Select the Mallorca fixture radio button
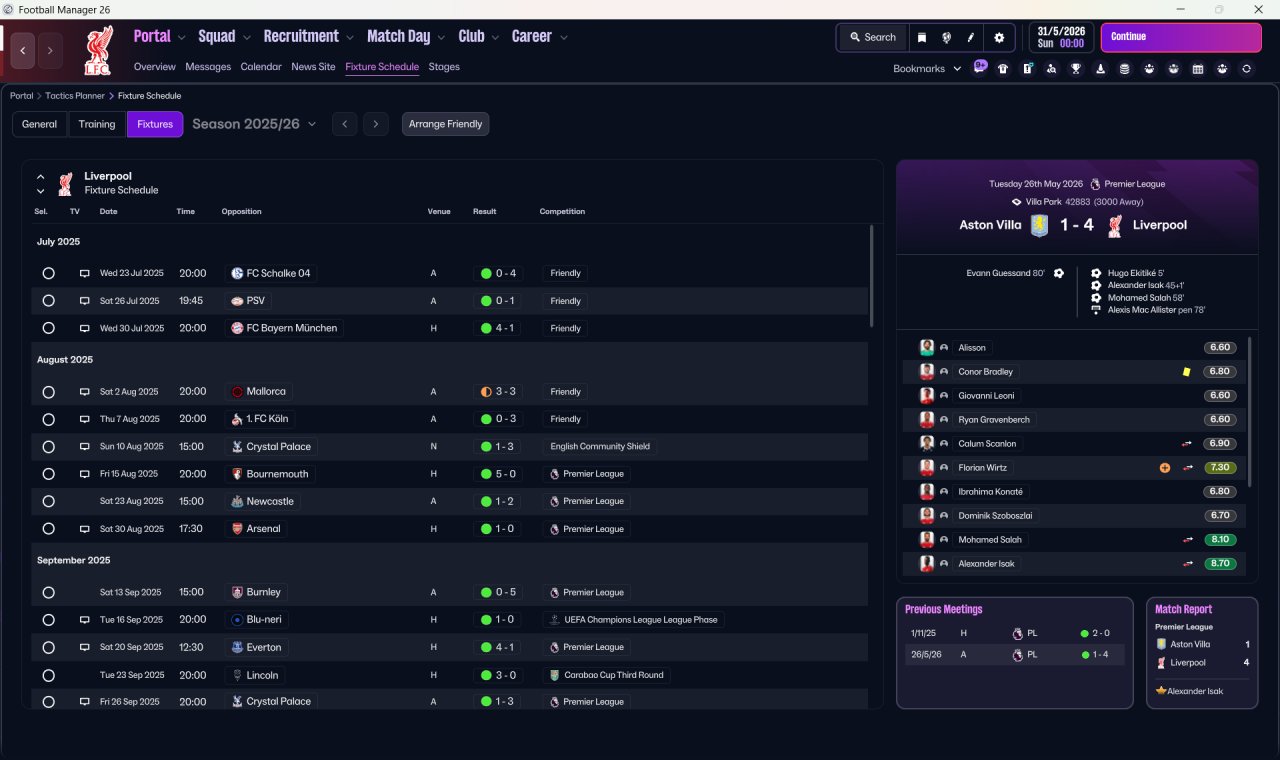Viewport: 1280px width, 760px height. pyautogui.click(x=48, y=392)
